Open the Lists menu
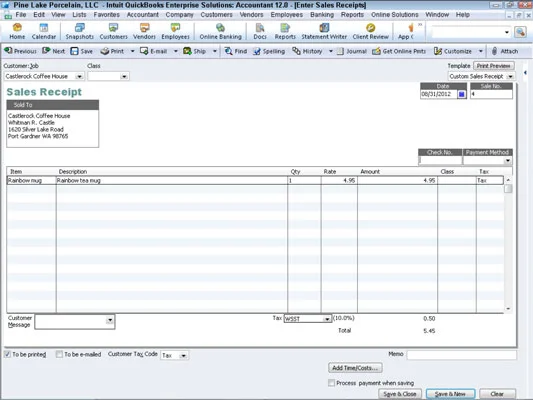The height and width of the screenshot is (400, 533). coord(79,15)
